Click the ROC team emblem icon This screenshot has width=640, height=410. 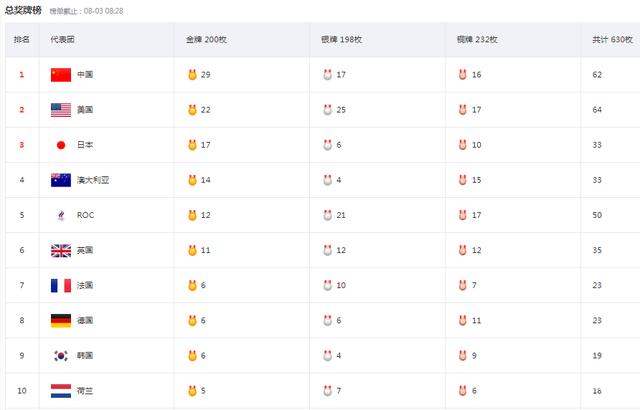click(61, 215)
